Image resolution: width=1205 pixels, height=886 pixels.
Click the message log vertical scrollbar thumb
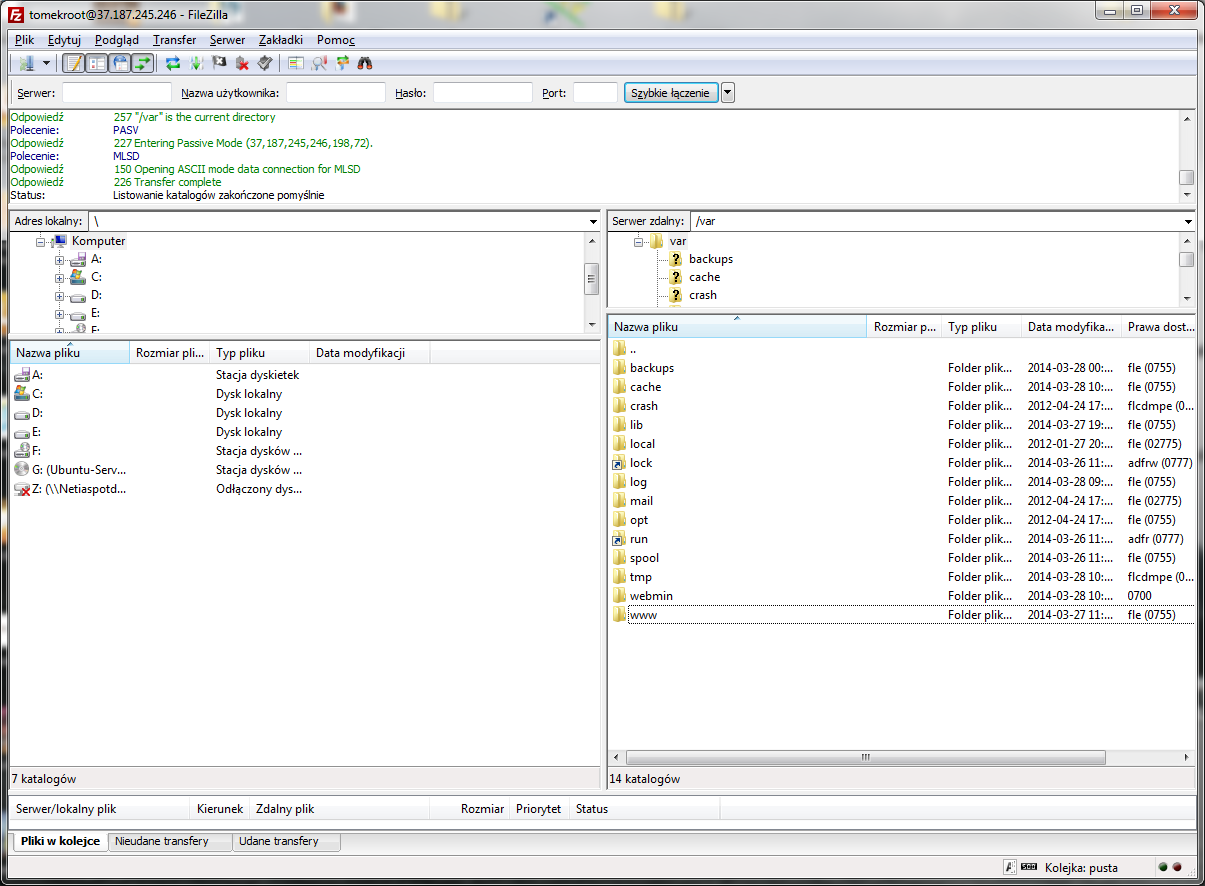pos(1187,178)
